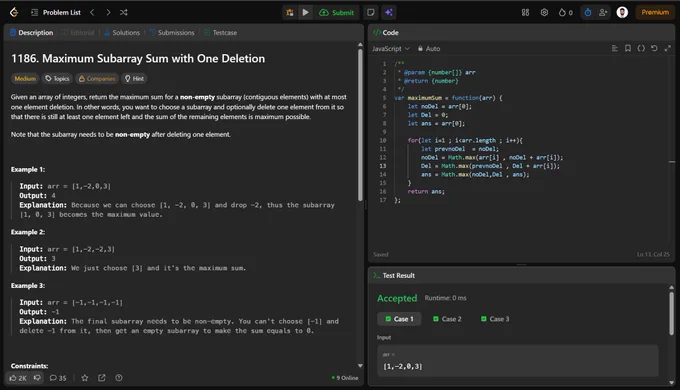Run the code with the play button
The width and height of the screenshot is (680, 390).
(305, 13)
